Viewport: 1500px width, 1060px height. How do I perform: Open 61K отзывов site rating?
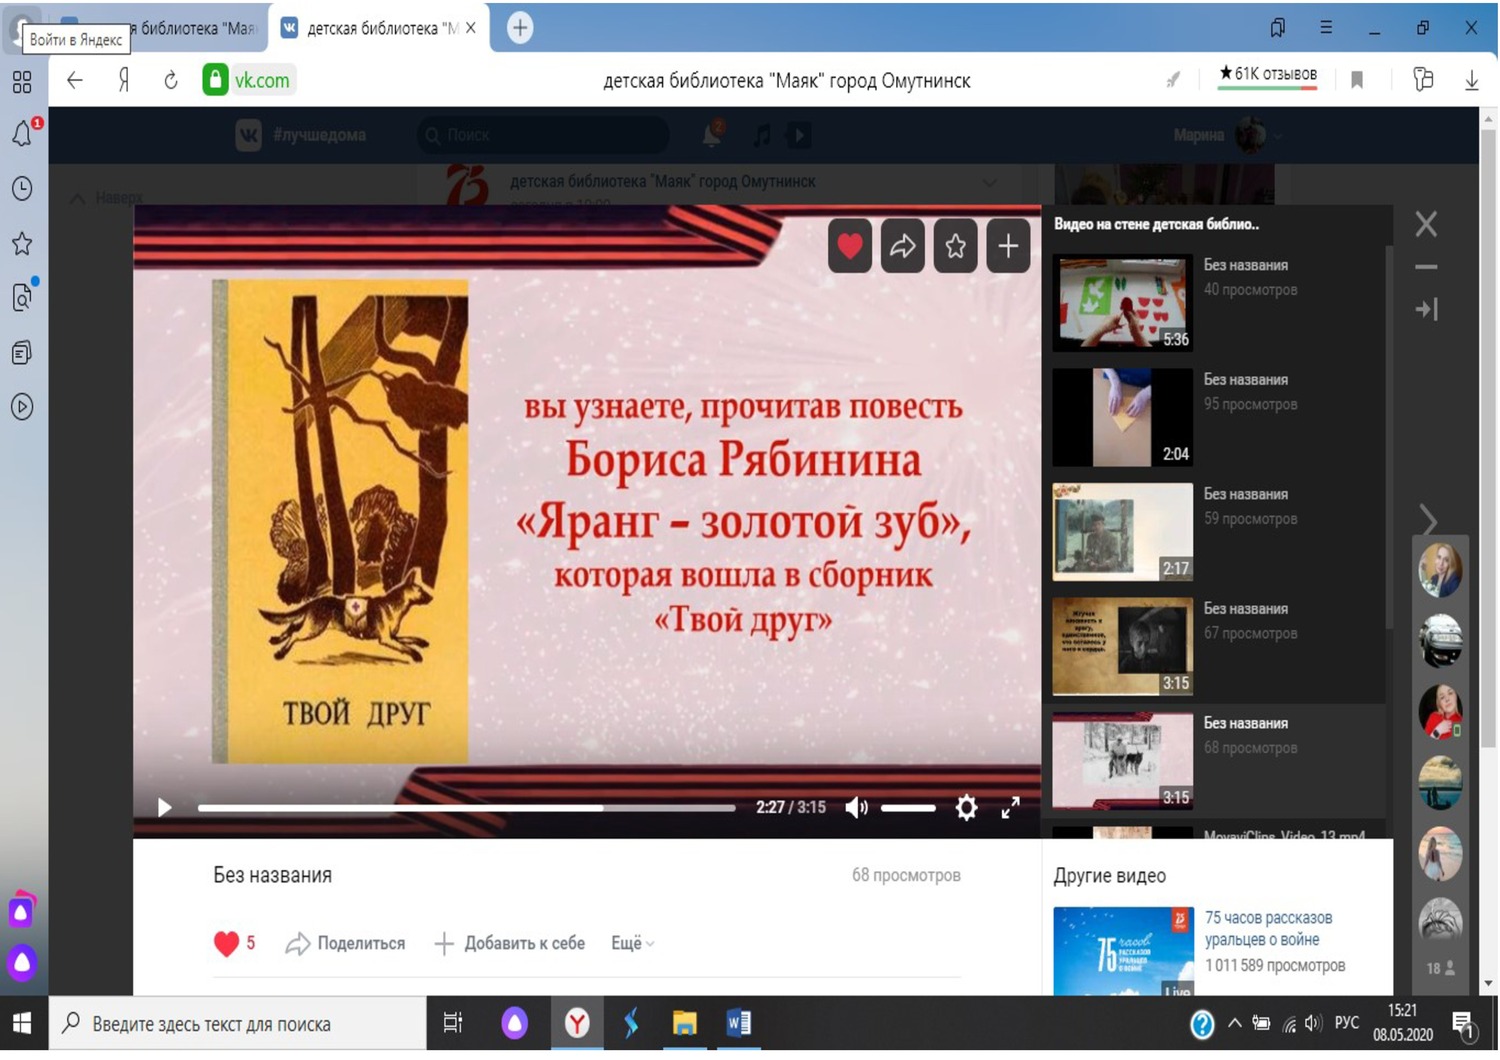(1267, 75)
